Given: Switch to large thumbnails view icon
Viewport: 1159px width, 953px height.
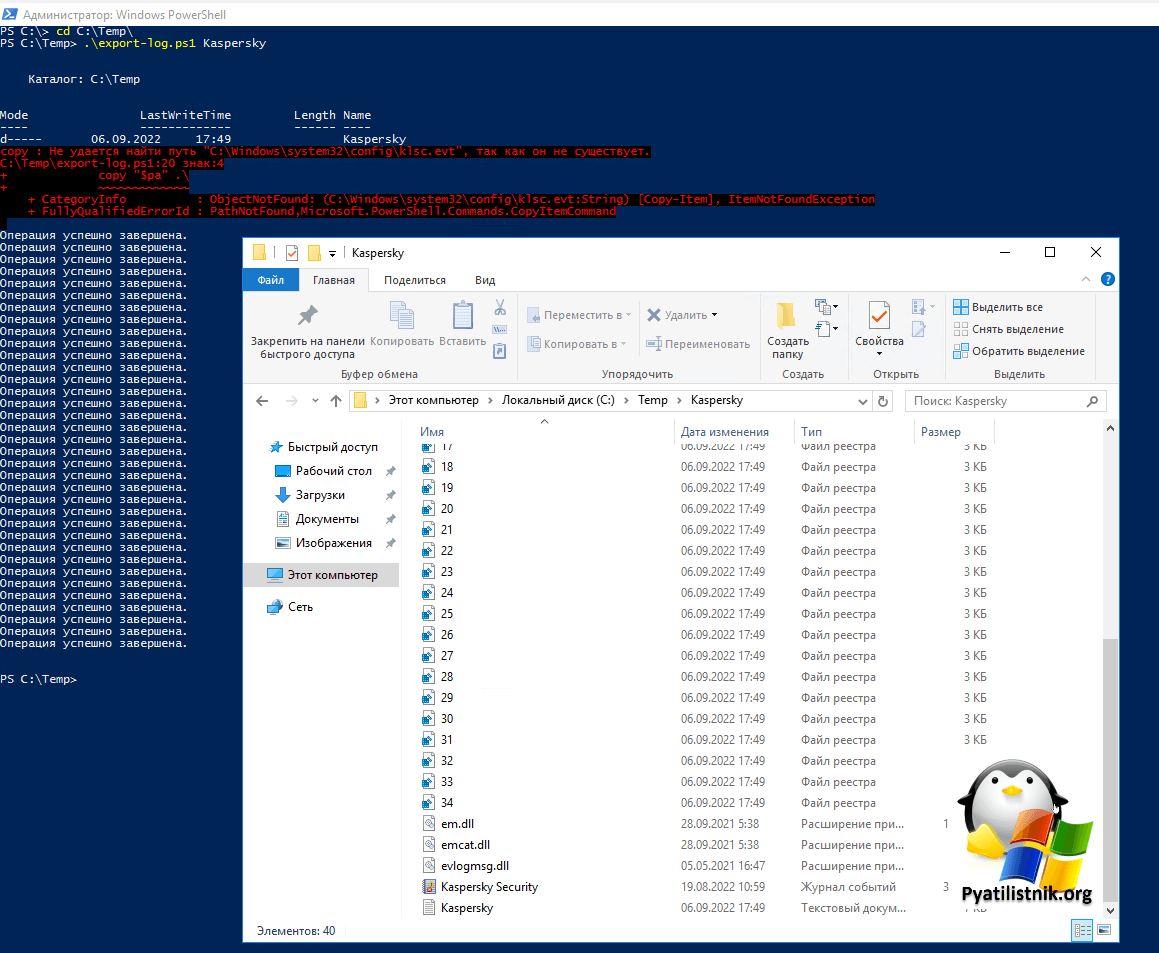Looking at the screenshot, I should pyautogui.click(x=1104, y=930).
